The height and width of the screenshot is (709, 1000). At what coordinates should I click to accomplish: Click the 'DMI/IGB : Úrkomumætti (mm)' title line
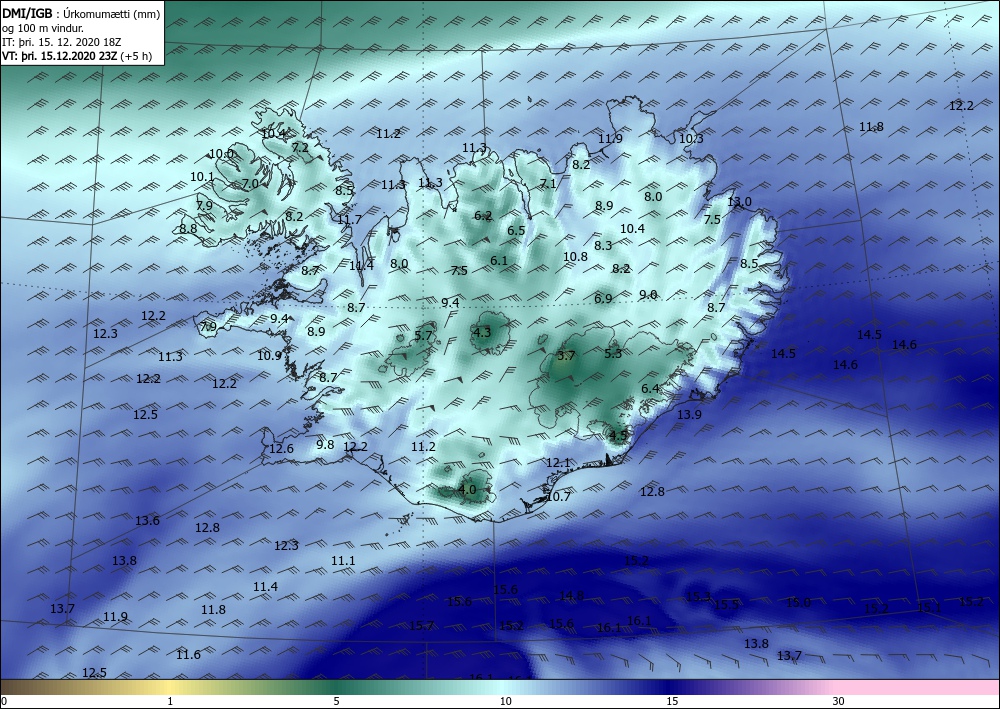pyautogui.click(x=81, y=11)
